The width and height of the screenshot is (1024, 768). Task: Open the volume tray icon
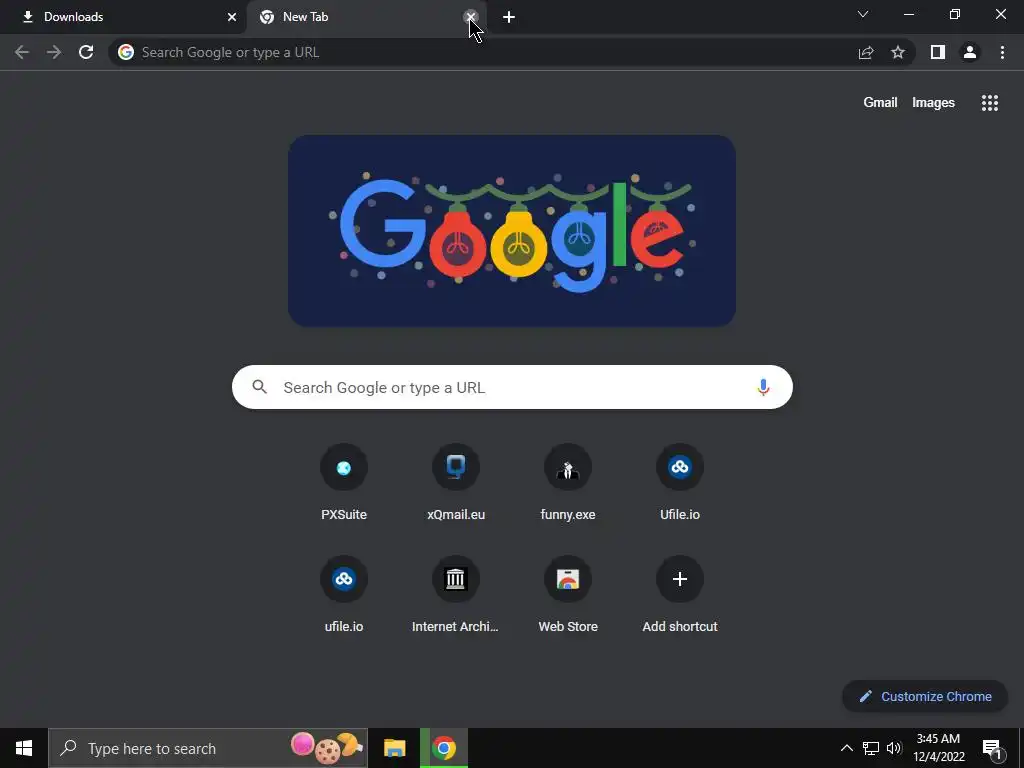pyautogui.click(x=894, y=748)
